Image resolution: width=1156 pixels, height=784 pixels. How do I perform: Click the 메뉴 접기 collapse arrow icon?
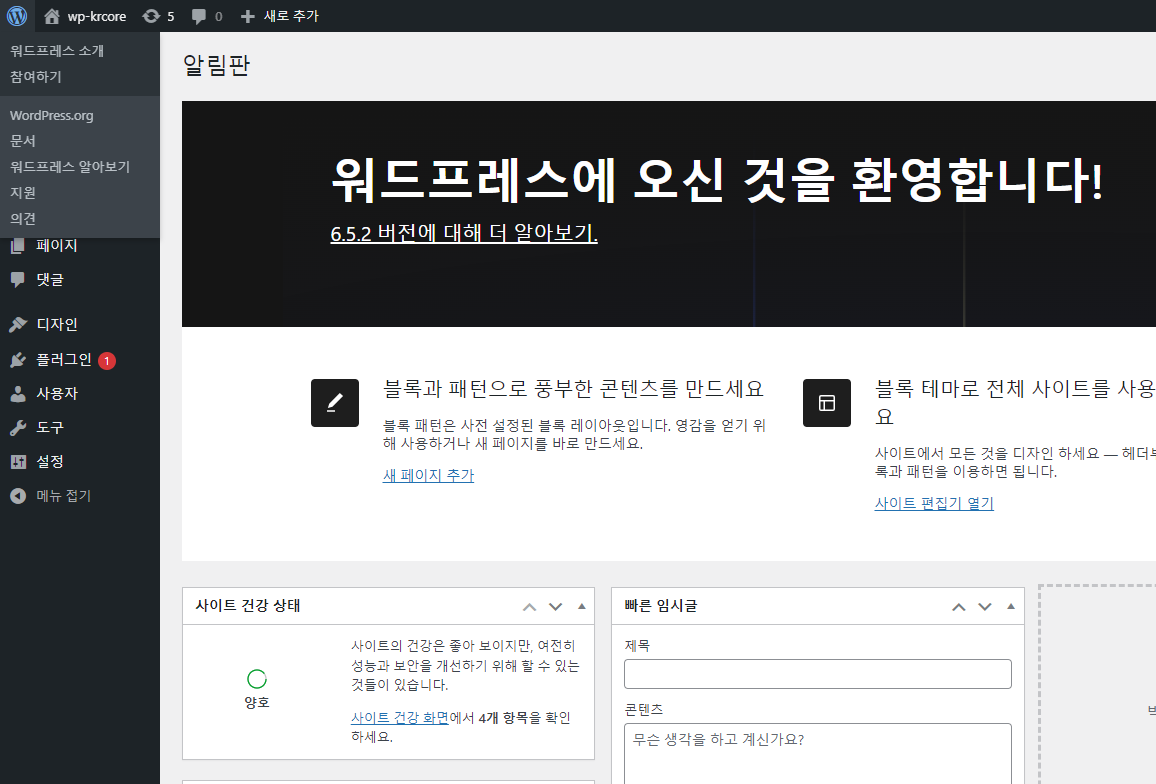pyautogui.click(x=18, y=496)
